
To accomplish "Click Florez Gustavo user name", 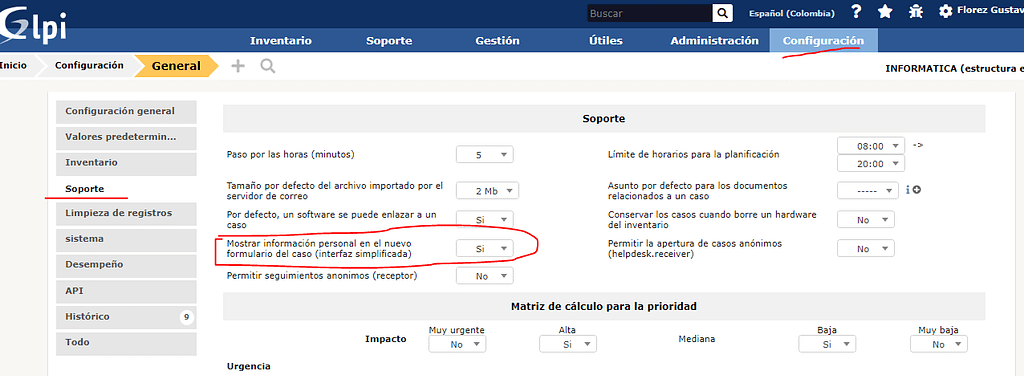I will click(x=990, y=11).
